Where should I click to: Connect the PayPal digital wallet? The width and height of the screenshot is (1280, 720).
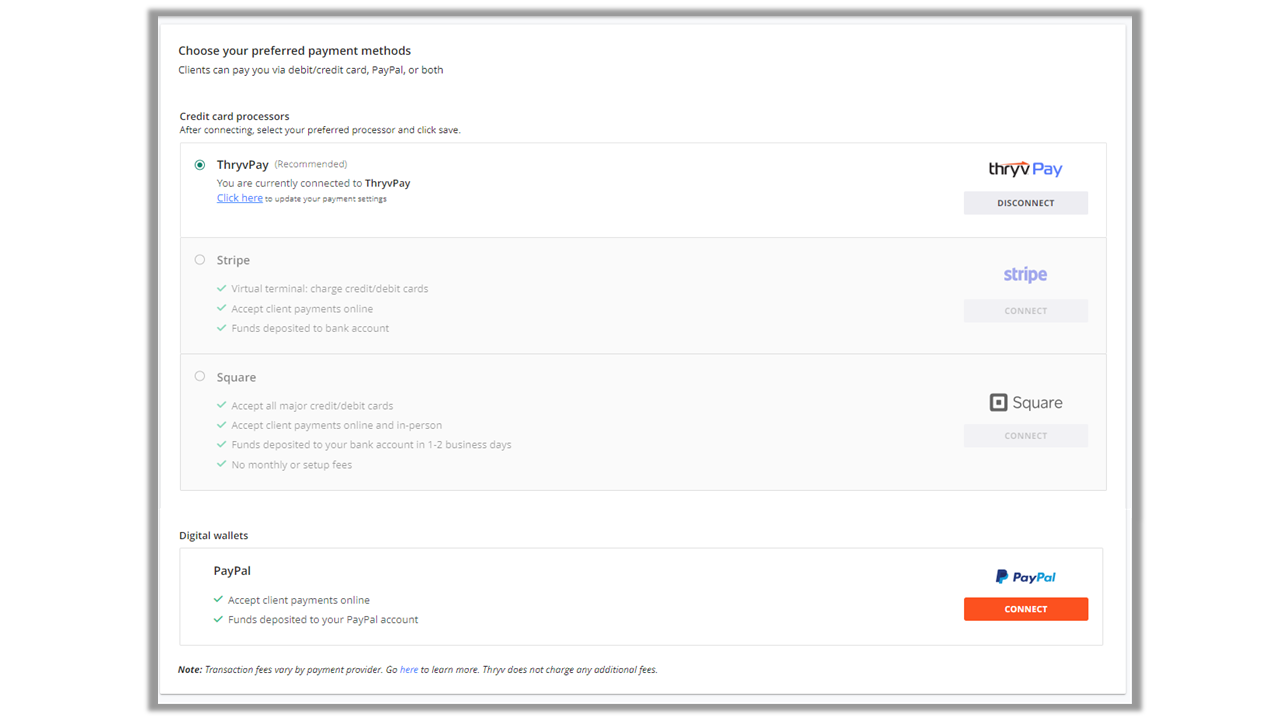[1025, 609]
